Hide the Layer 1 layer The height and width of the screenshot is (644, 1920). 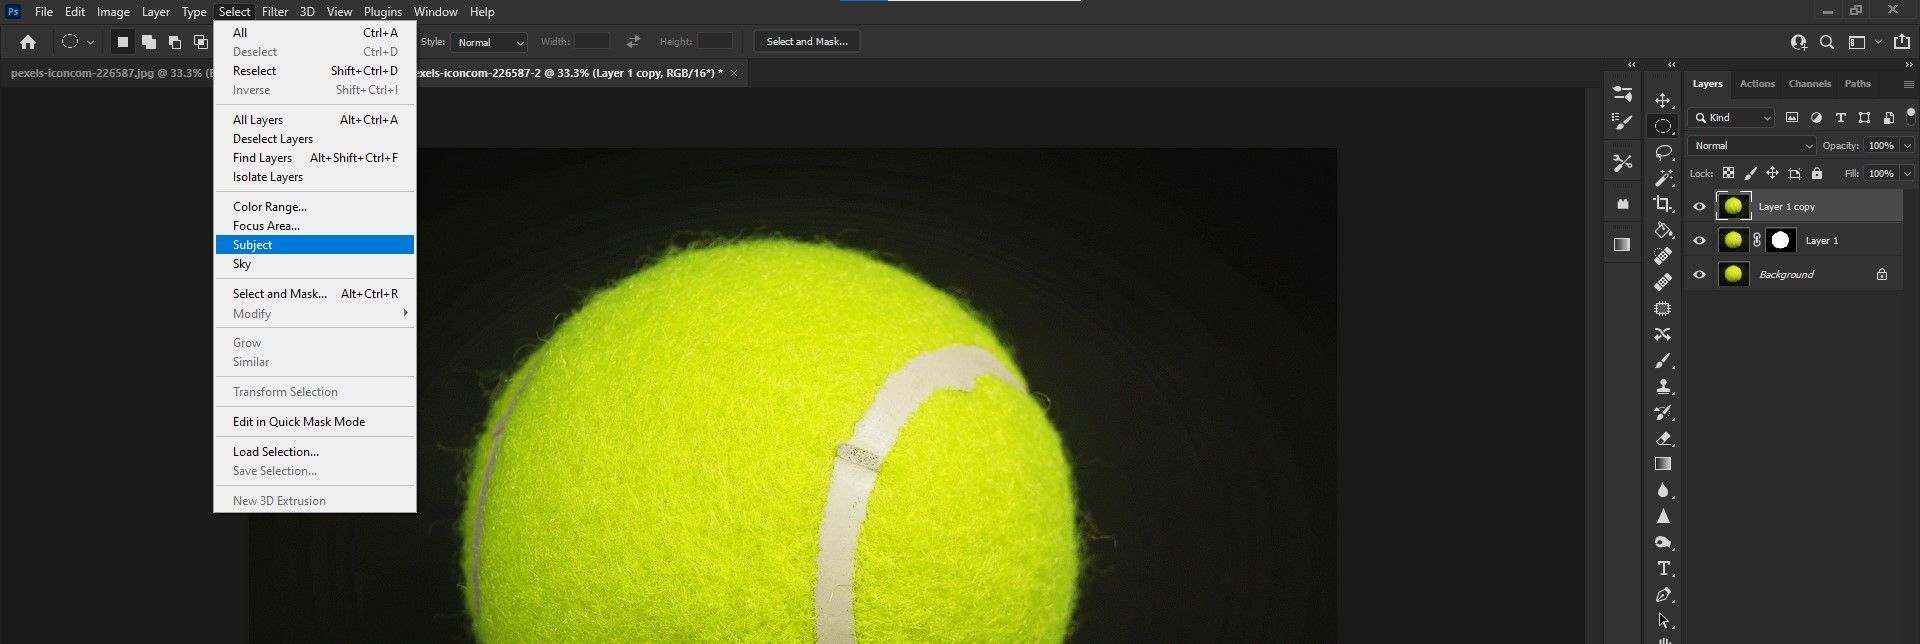coord(1699,241)
